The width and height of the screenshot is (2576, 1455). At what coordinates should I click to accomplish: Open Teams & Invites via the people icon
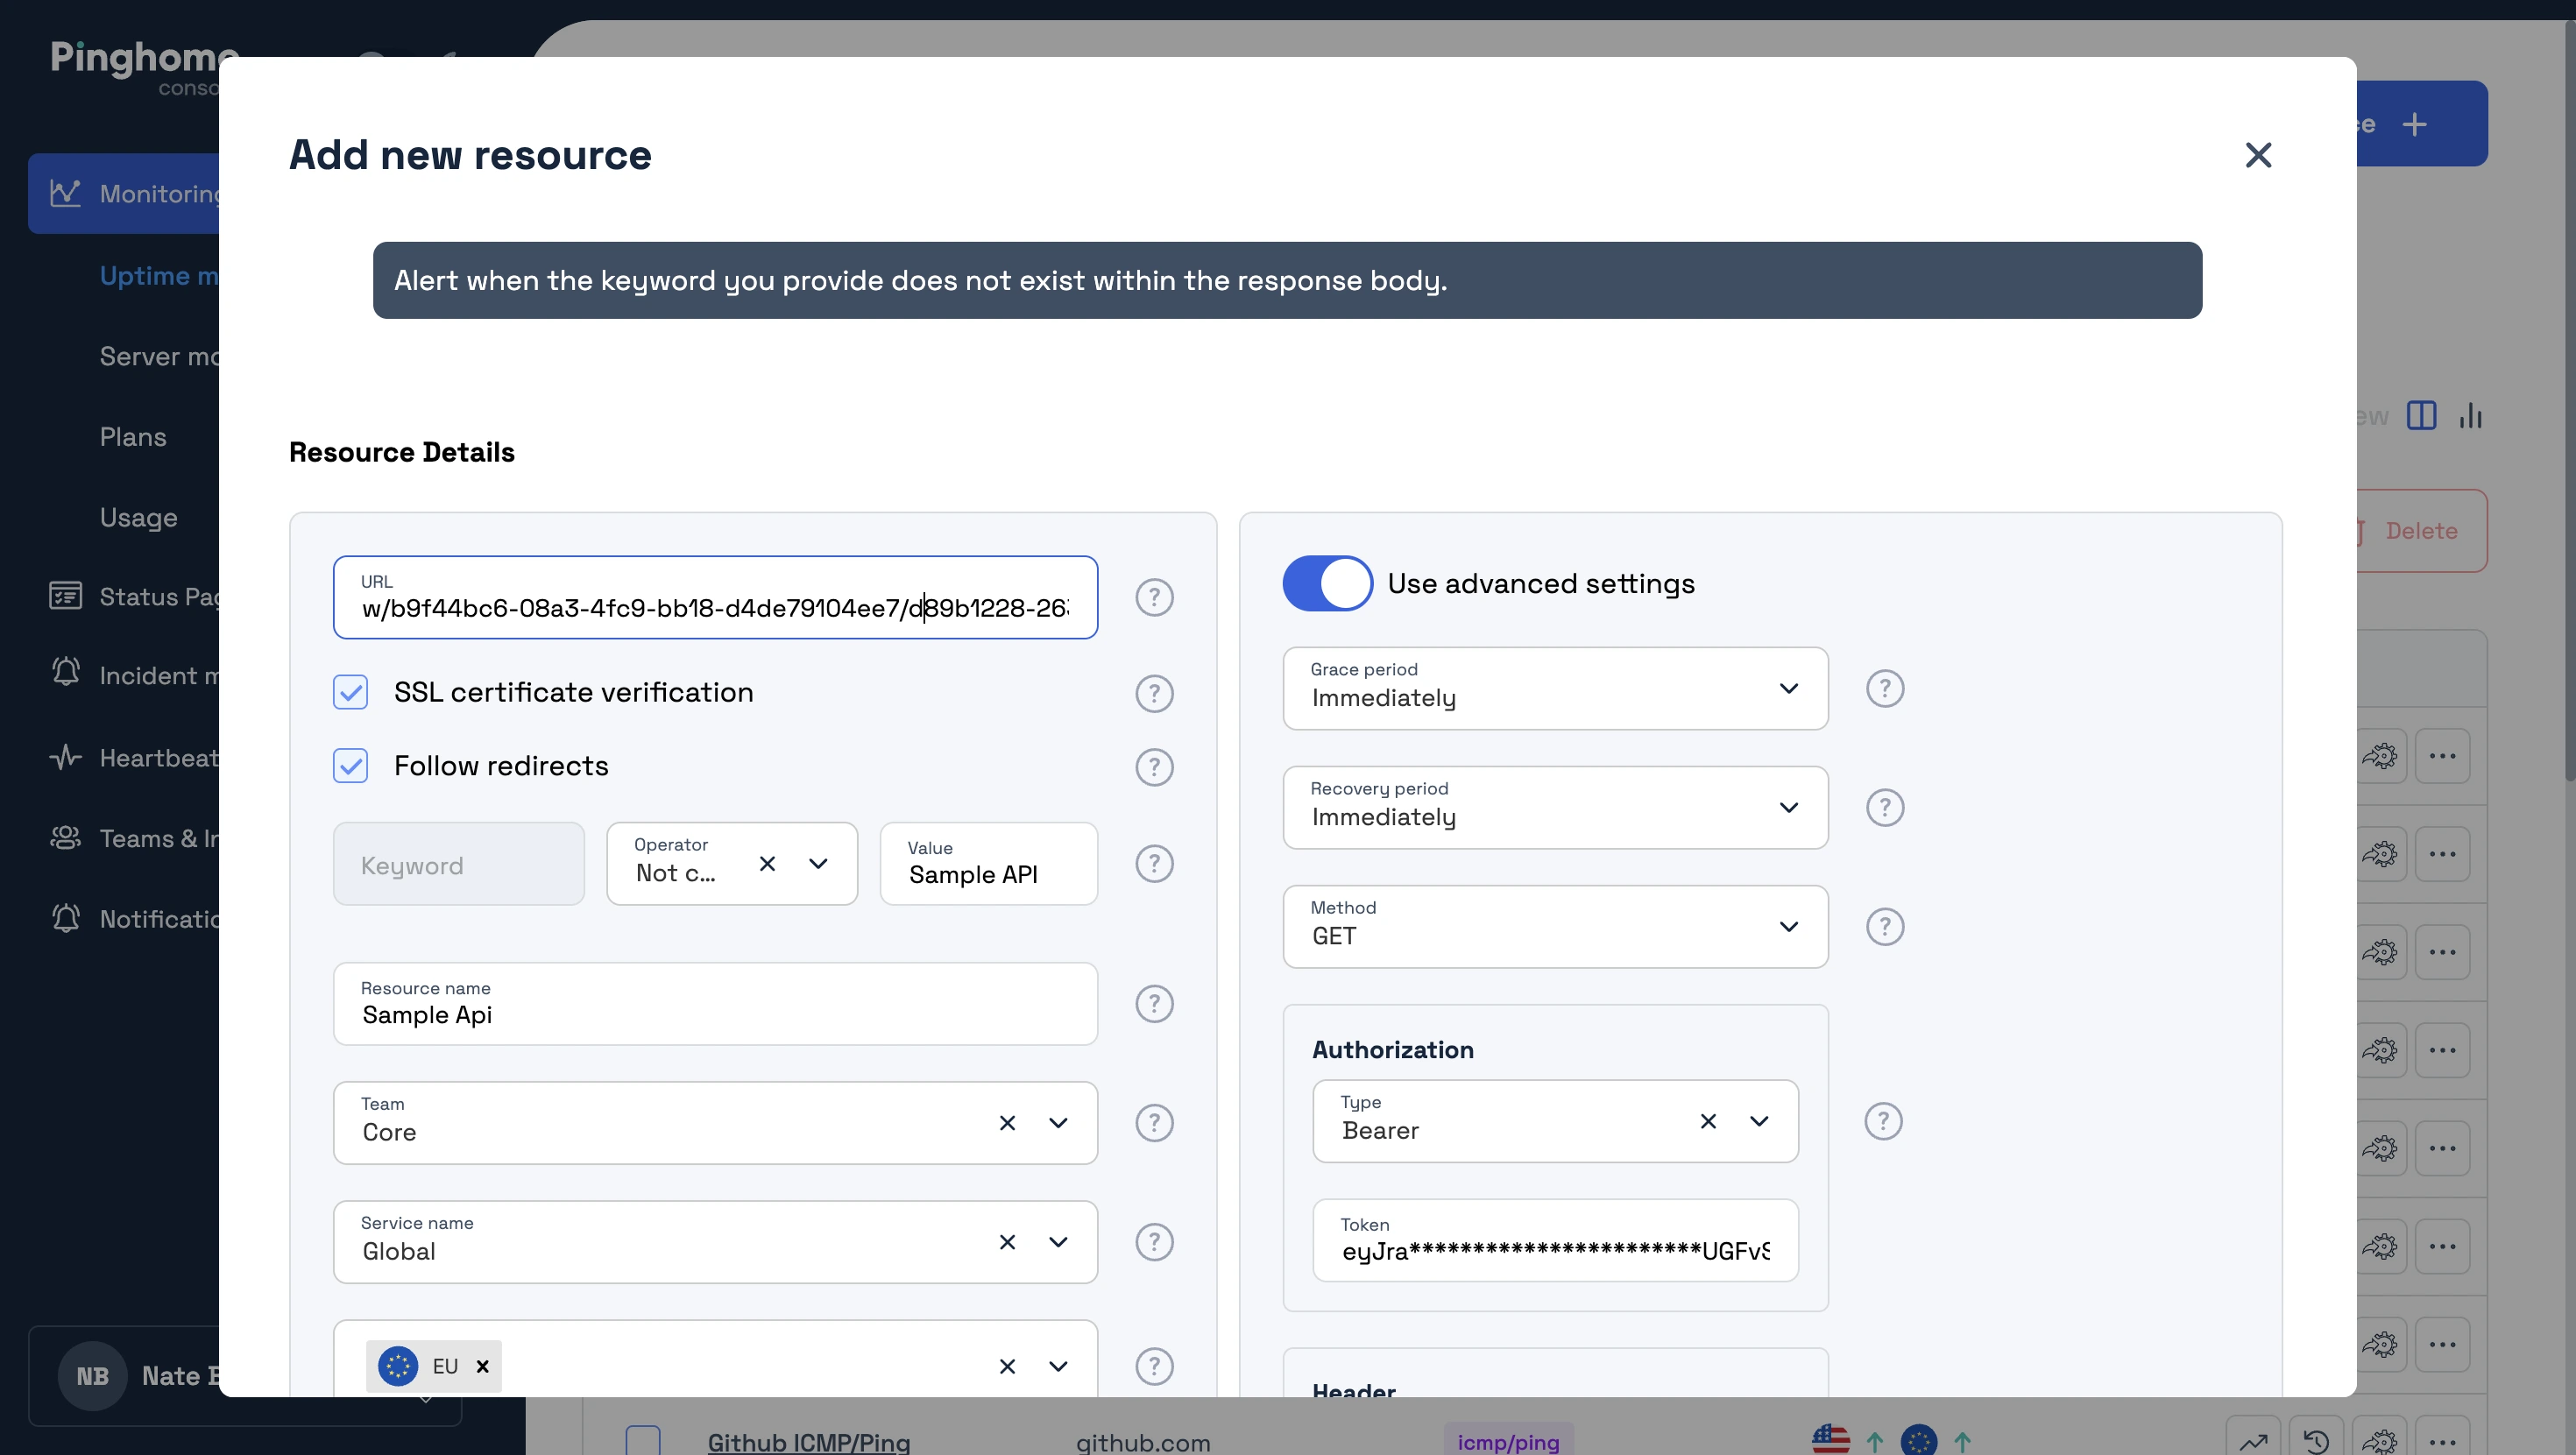tap(66, 838)
